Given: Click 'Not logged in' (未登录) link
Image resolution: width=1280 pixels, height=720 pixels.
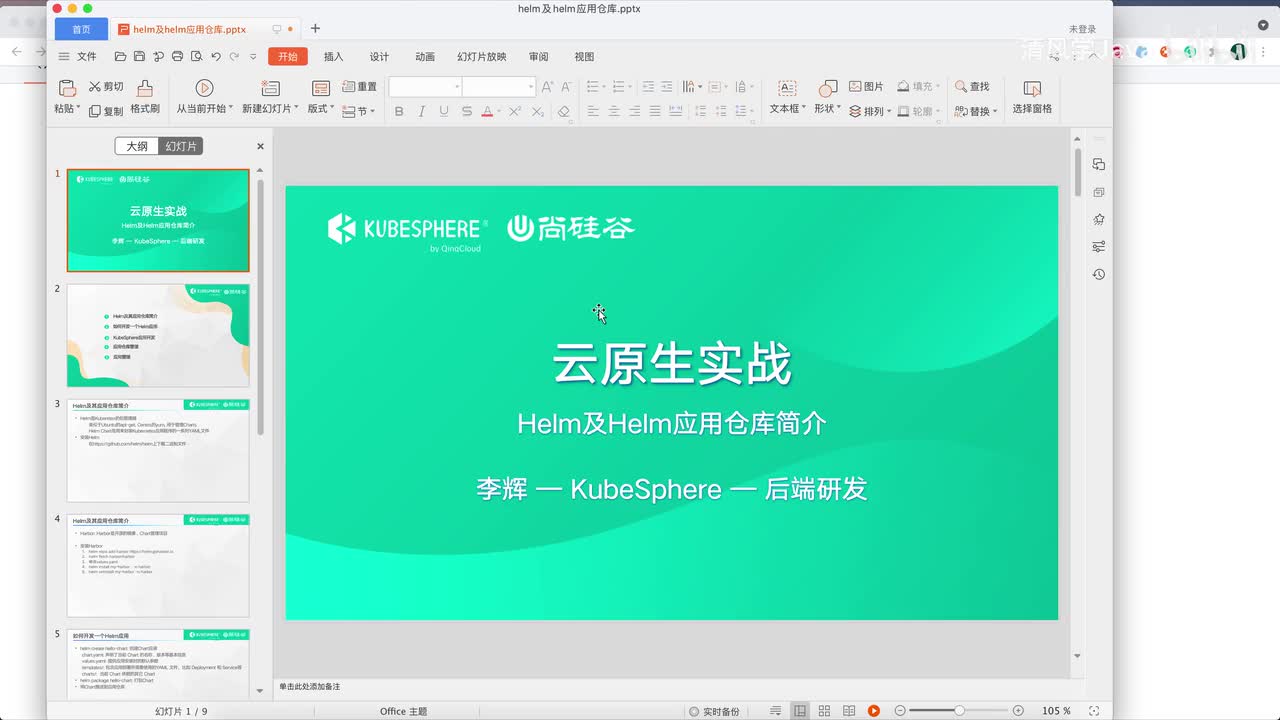Looking at the screenshot, I should pyautogui.click(x=1083, y=29).
